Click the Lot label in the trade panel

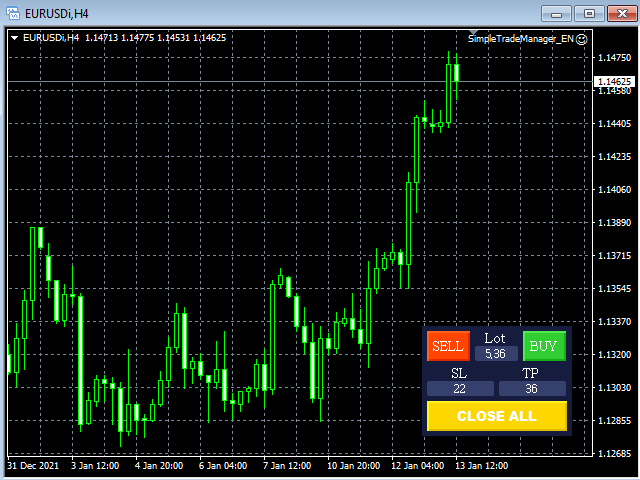coord(495,338)
